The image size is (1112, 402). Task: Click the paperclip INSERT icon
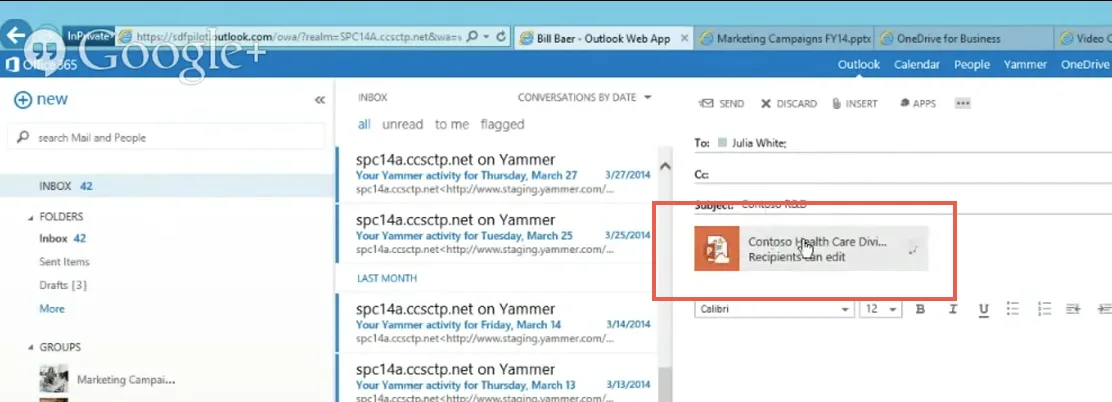click(838, 104)
